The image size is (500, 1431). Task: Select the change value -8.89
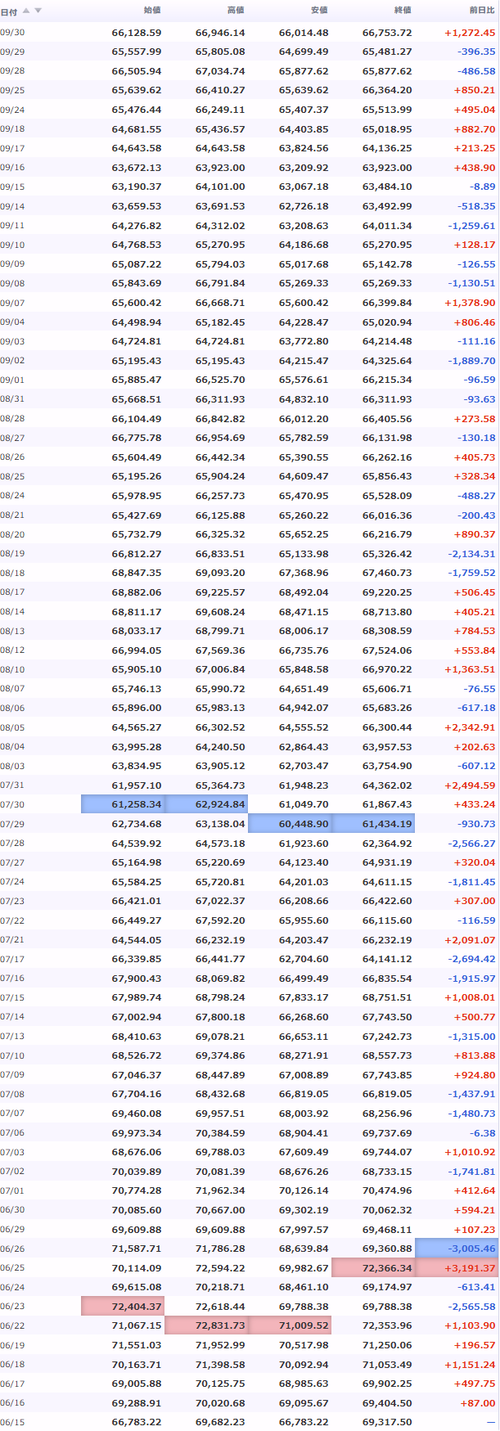[x=482, y=186]
